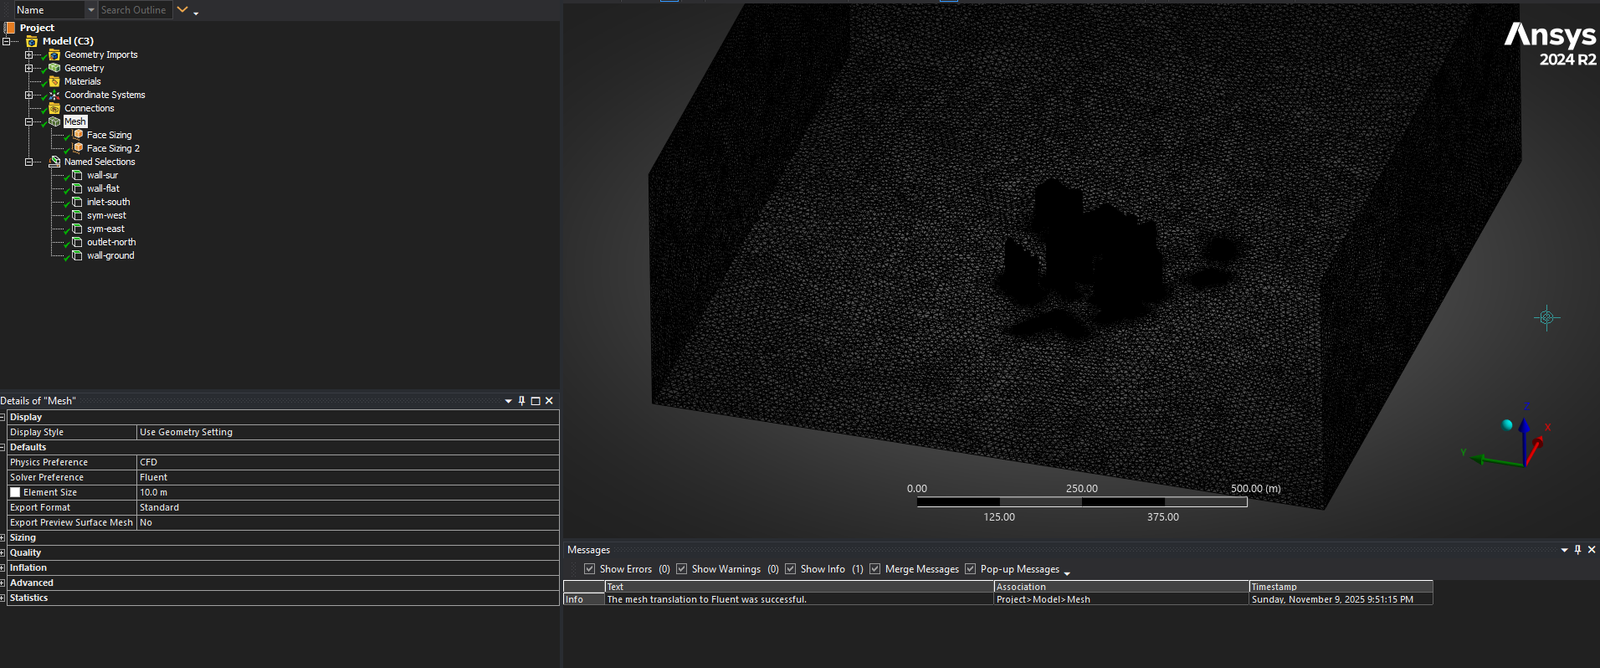Select the inlet-south named selection
Screen dimensions: 1600x668
click(x=108, y=202)
